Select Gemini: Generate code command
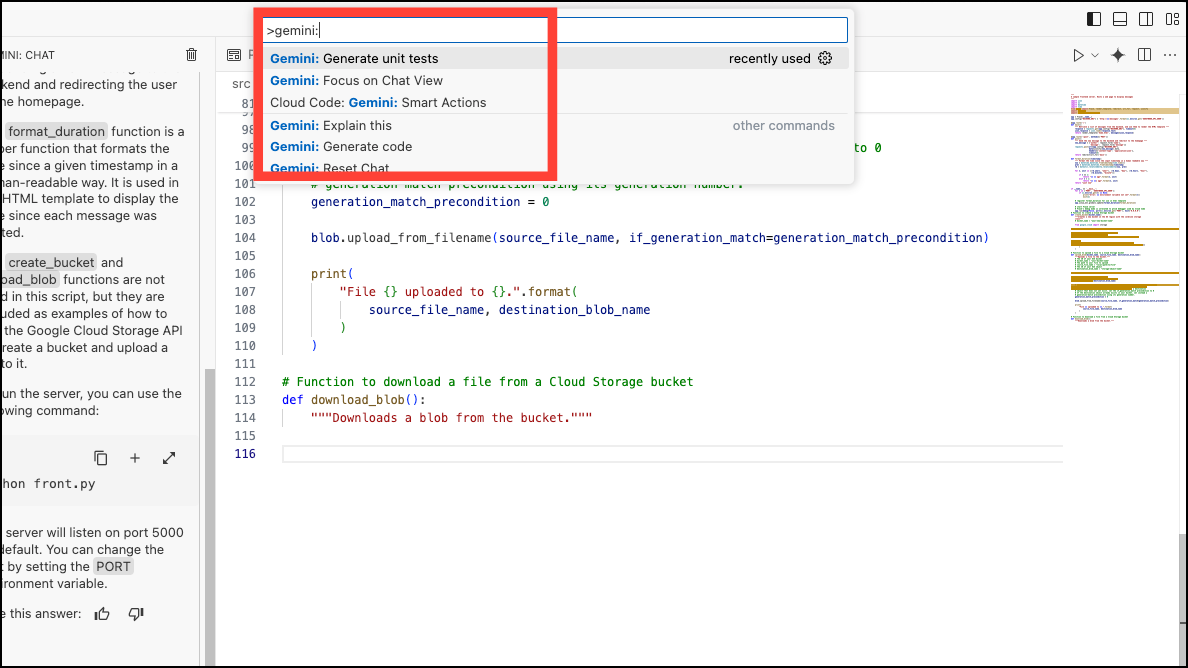The height and width of the screenshot is (668, 1188). pos(555,146)
